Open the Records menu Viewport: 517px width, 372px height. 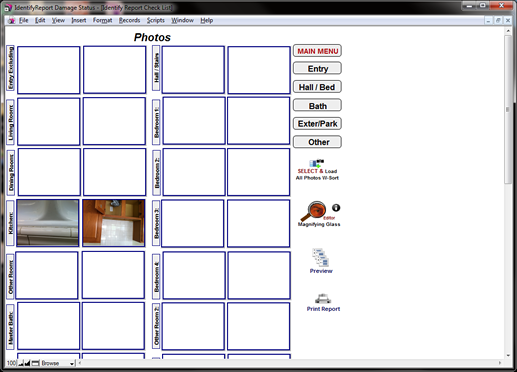pyautogui.click(x=129, y=20)
